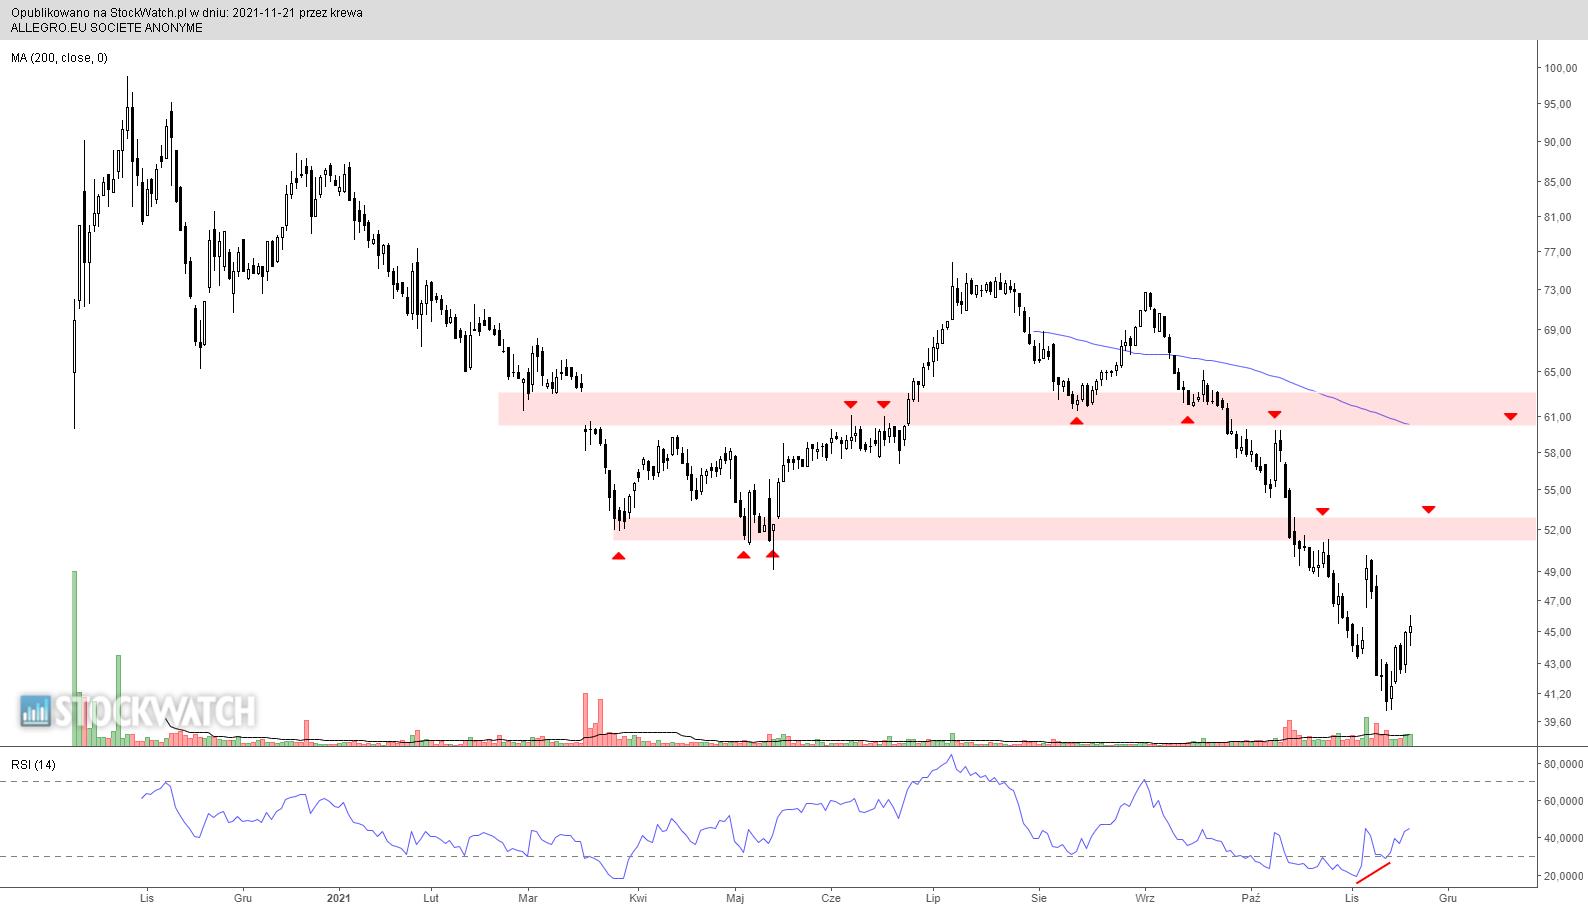Click the 'Kwi' month label

point(638,898)
